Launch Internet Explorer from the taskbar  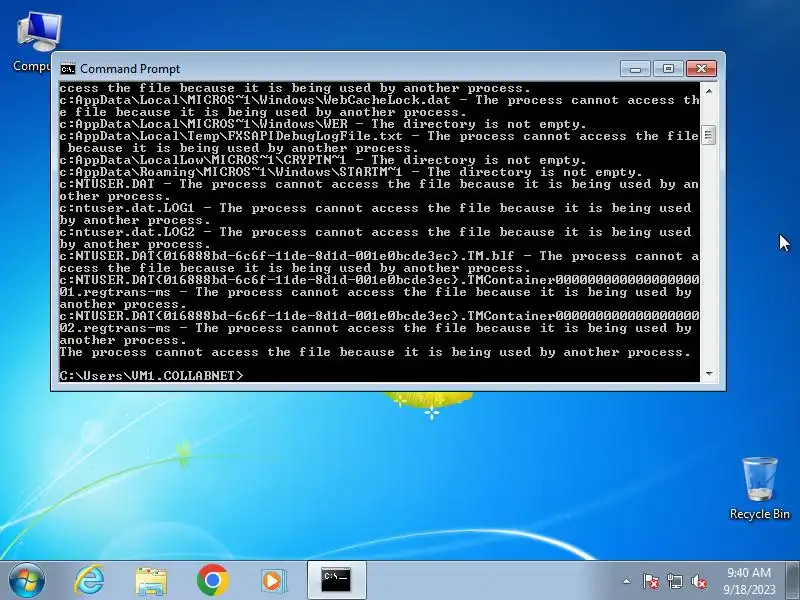[x=89, y=580]
